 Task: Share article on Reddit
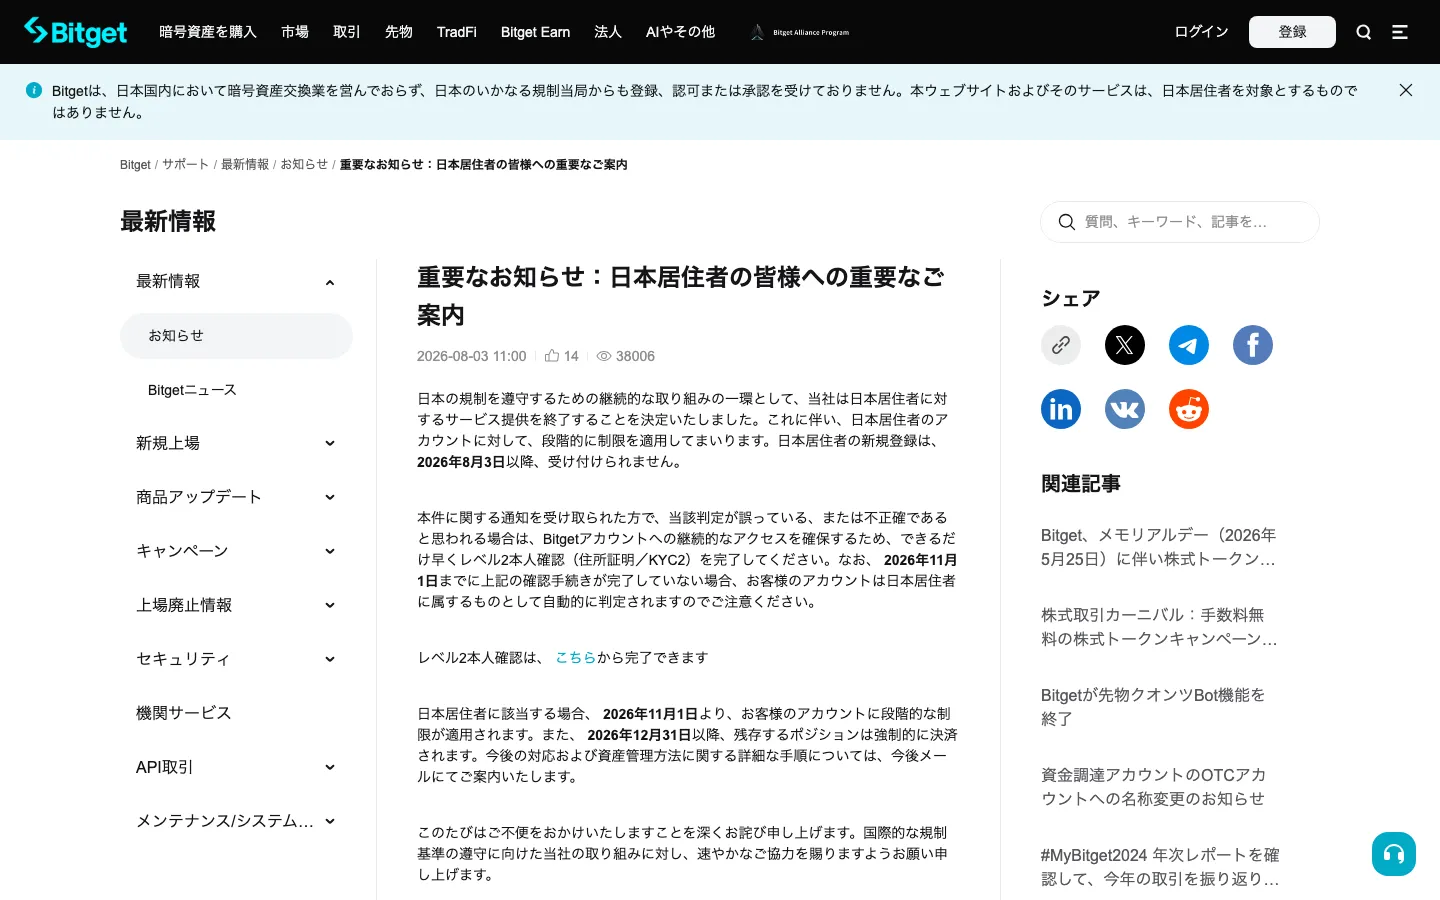[x=1189, y=409]
